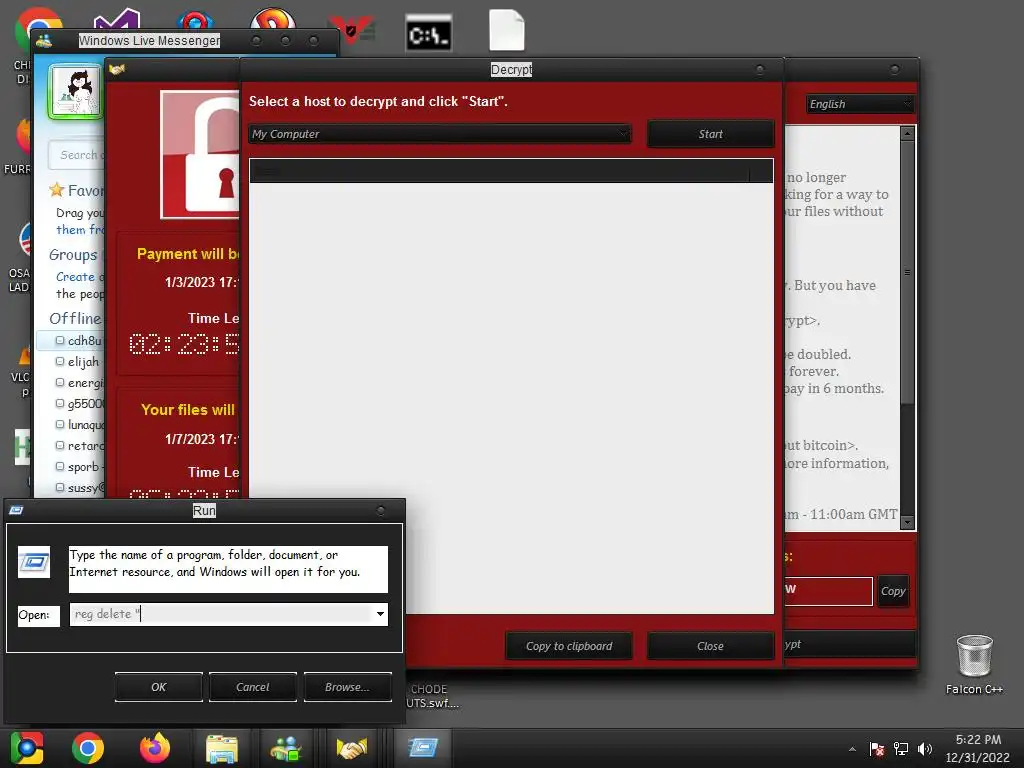This screenshot has width=1024, height=768.
Task: Open the volume speaker tray icon
Action: coord(925,749)
